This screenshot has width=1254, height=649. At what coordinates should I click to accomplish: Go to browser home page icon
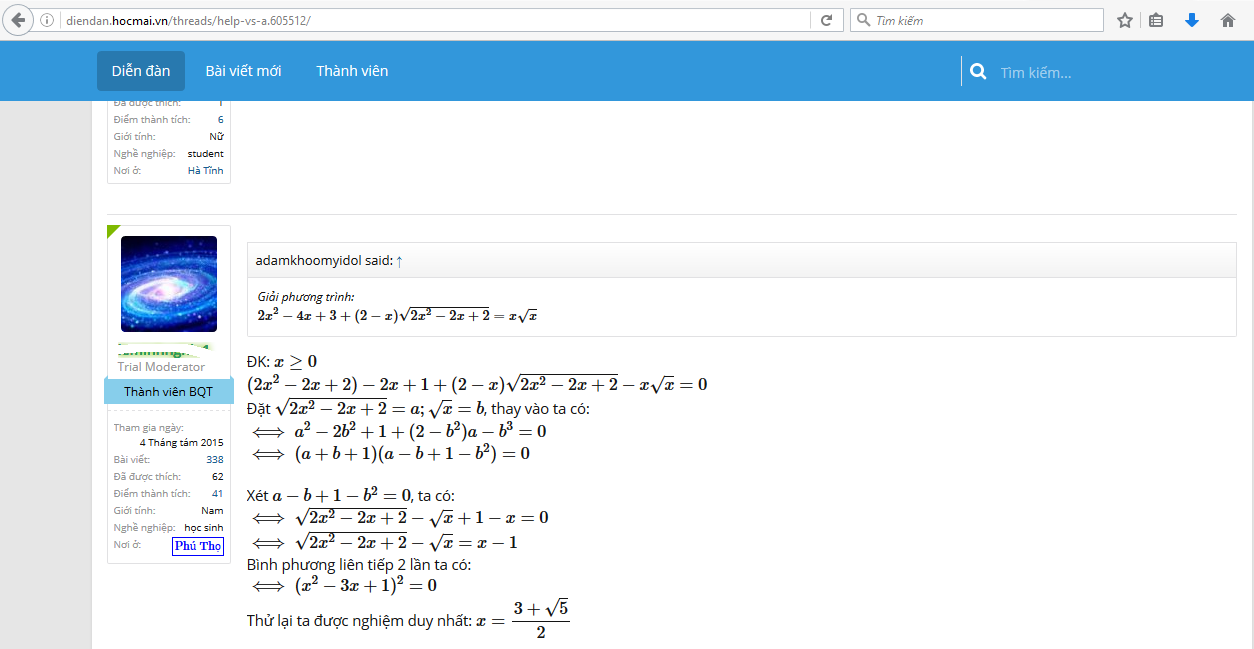[1228, 20]
